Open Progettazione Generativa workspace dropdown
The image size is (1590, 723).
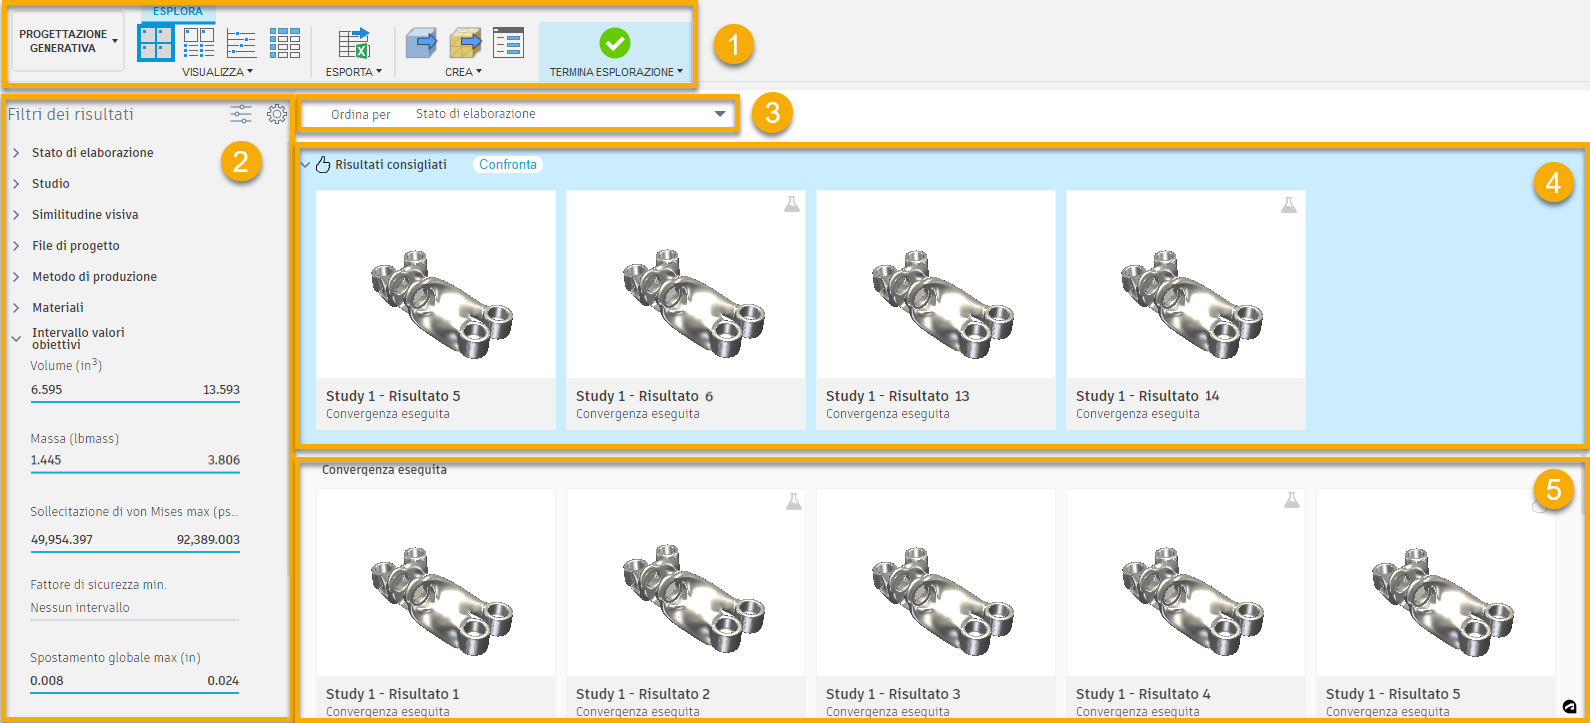[x=68, y=41]
